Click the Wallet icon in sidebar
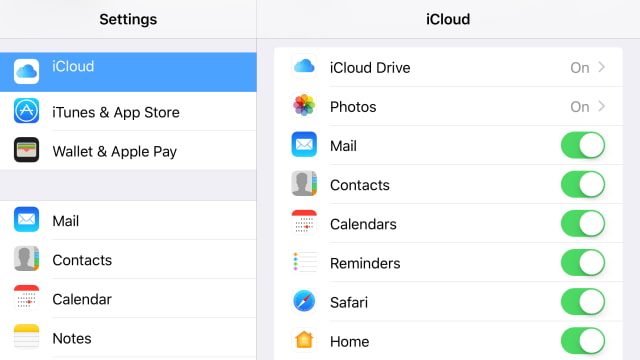640x360 pixels. pyautogui.click(x=27, y=150)
